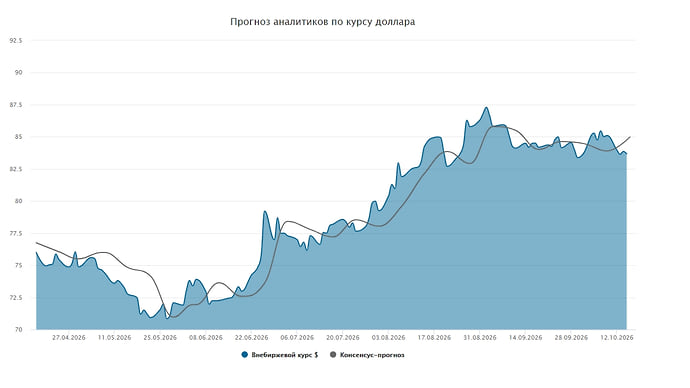Click the 75 value axis label
The width and height of the screenshot is (690, 388).
[x=18, y=265]
